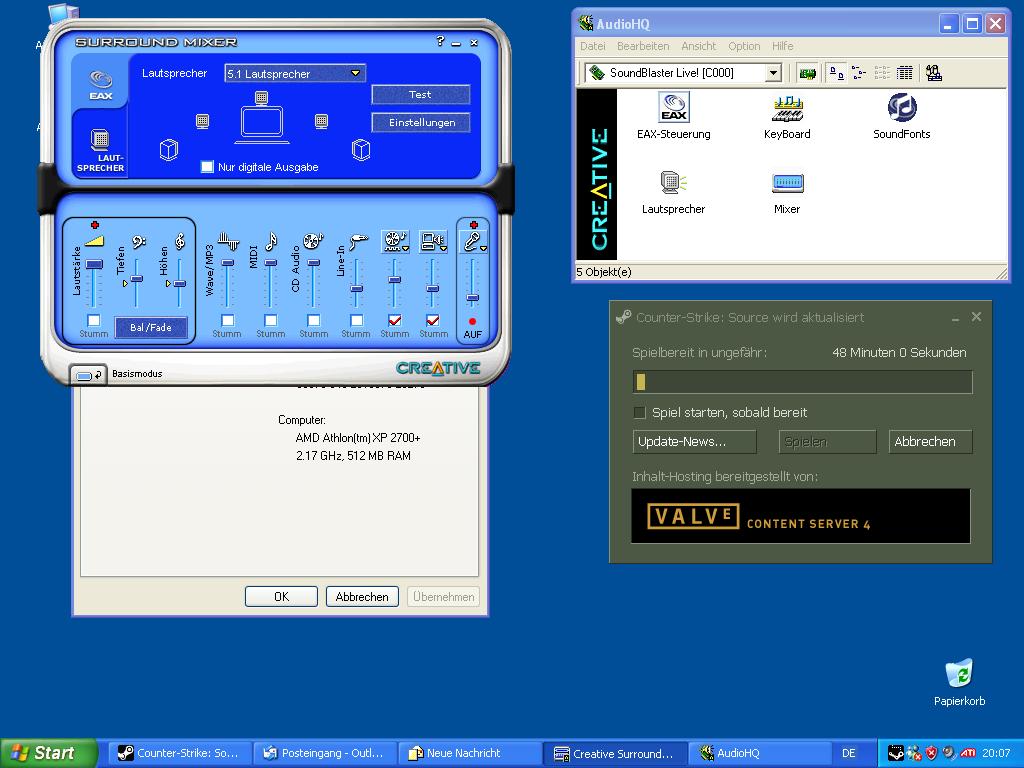Open Hilfe menu in AudioHQ
Viewport: 1024px width, 768px height.
pos(782,46)
